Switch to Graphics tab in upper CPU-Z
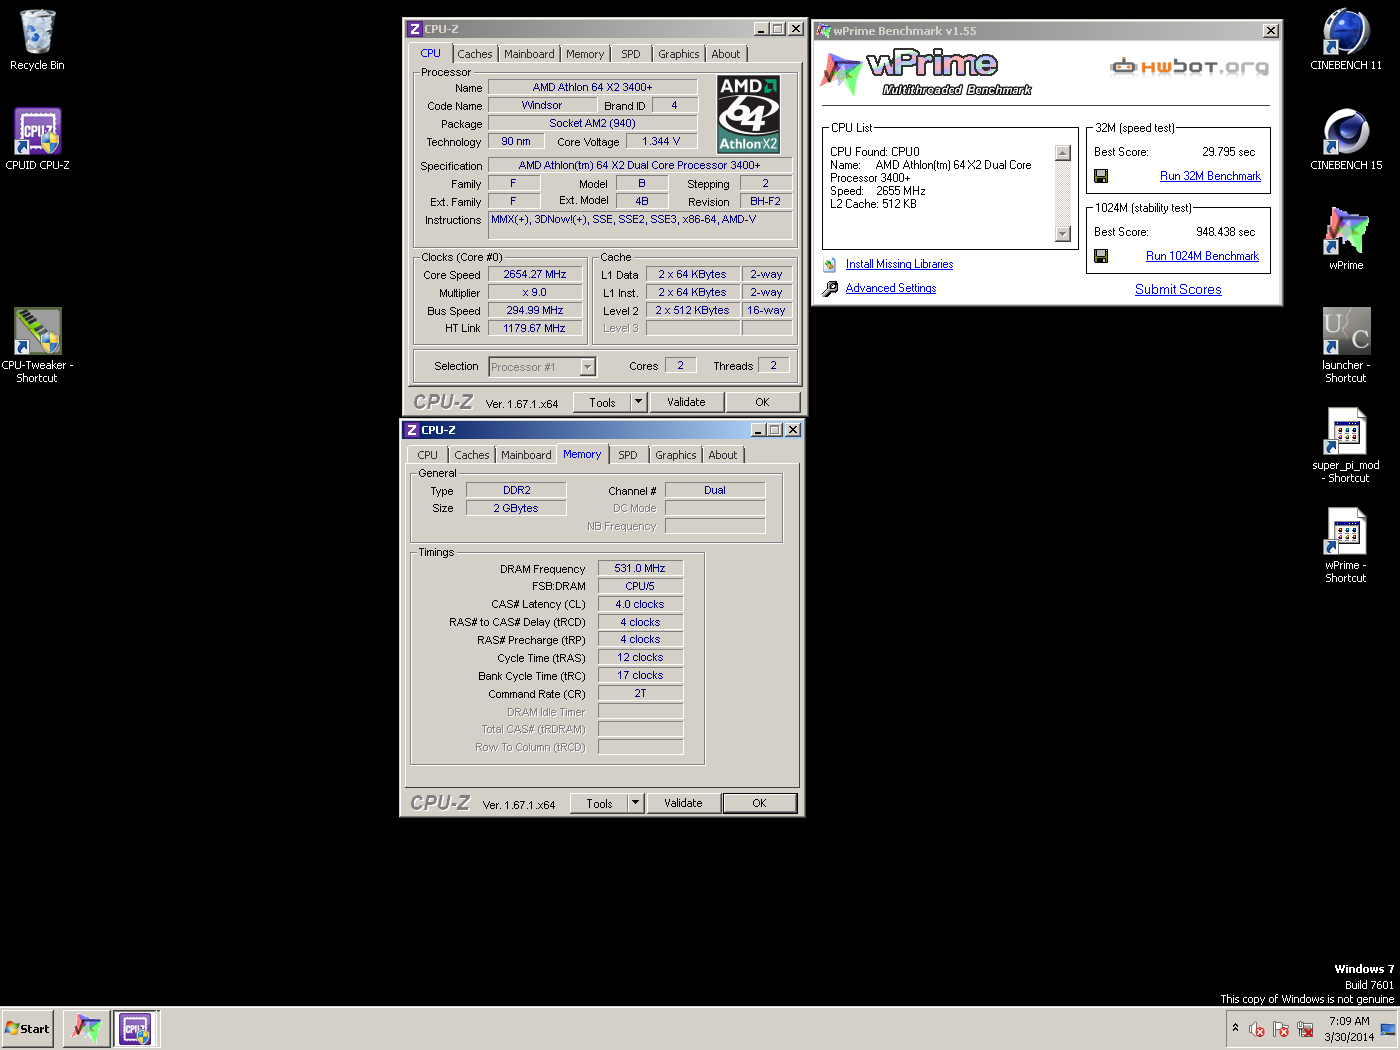The width and height of the screenshot is (1400, 1050). click(679, 54)
